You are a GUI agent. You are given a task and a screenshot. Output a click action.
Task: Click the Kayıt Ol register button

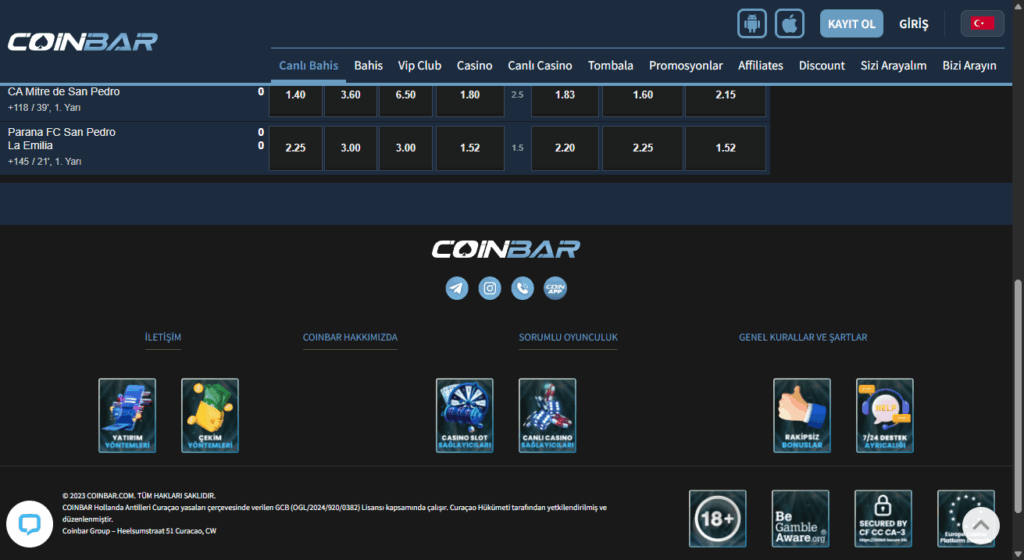tap(852, 23)
